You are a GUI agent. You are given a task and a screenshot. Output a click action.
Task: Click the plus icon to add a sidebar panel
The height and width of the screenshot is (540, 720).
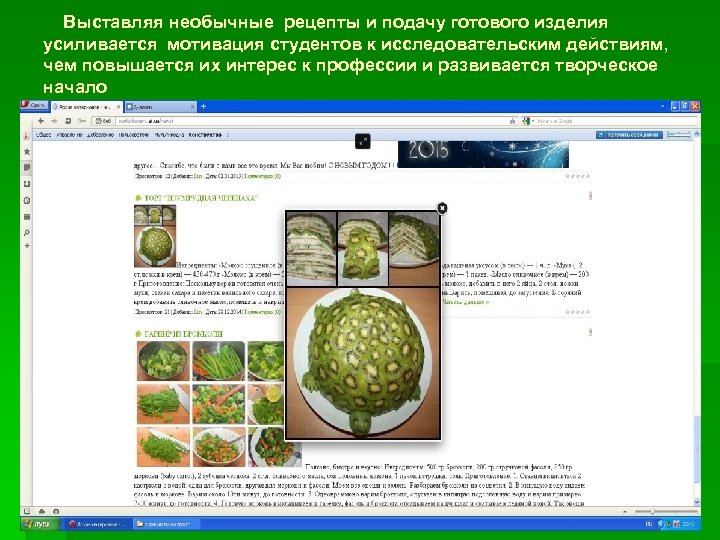pyautogui.click(x=27, y=246)
